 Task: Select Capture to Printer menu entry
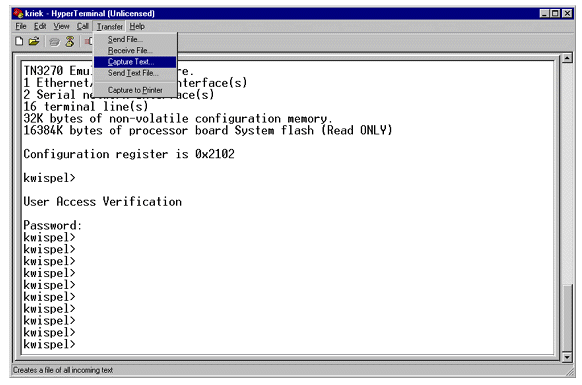135,90
